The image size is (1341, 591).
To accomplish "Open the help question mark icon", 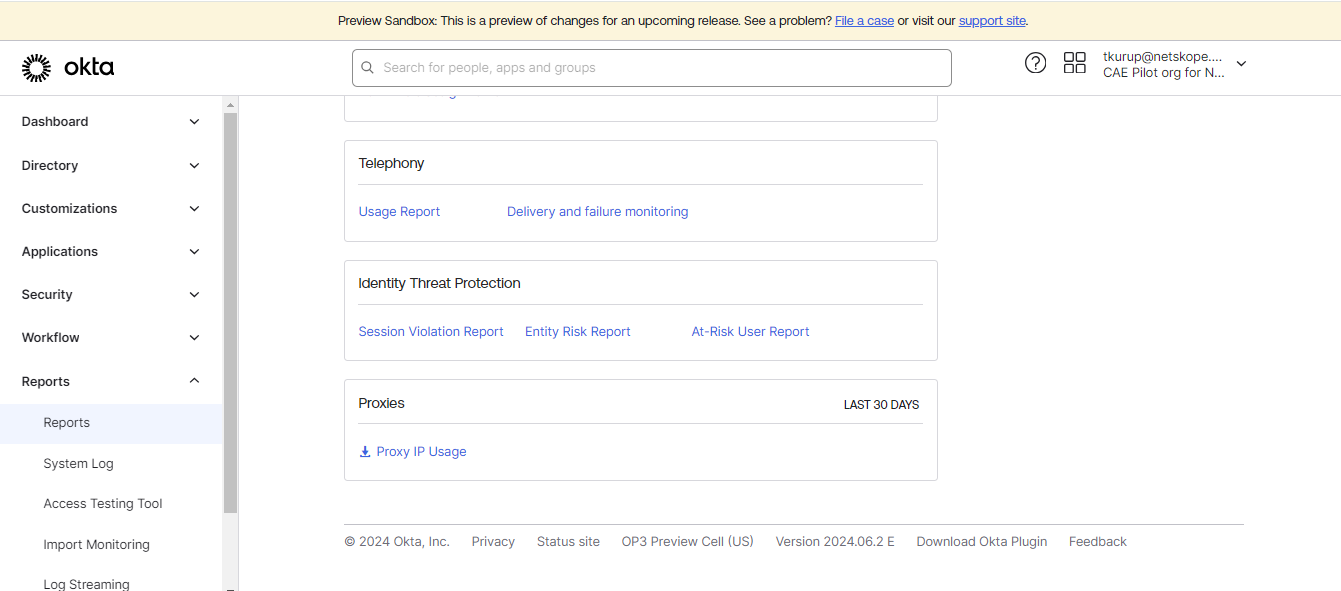I will pos(1035,63).
